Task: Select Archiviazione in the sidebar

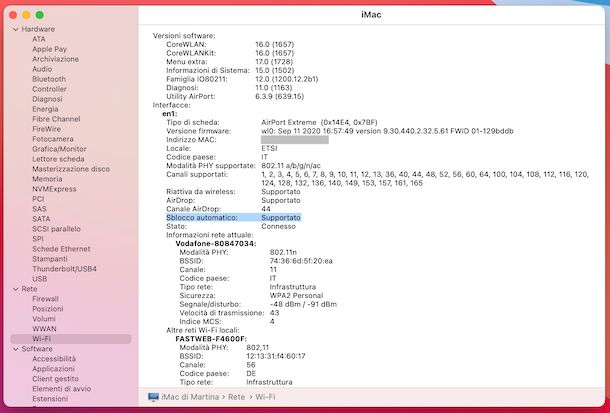Action: 56,59
